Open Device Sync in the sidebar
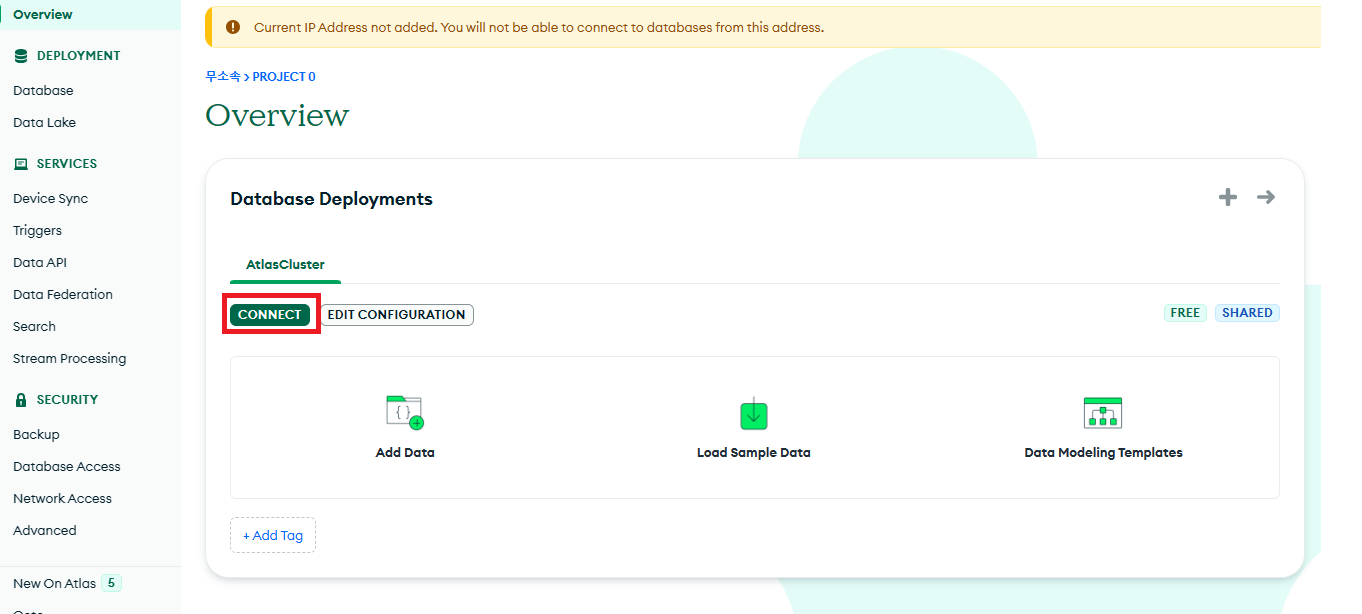 (x=50, y=198)
